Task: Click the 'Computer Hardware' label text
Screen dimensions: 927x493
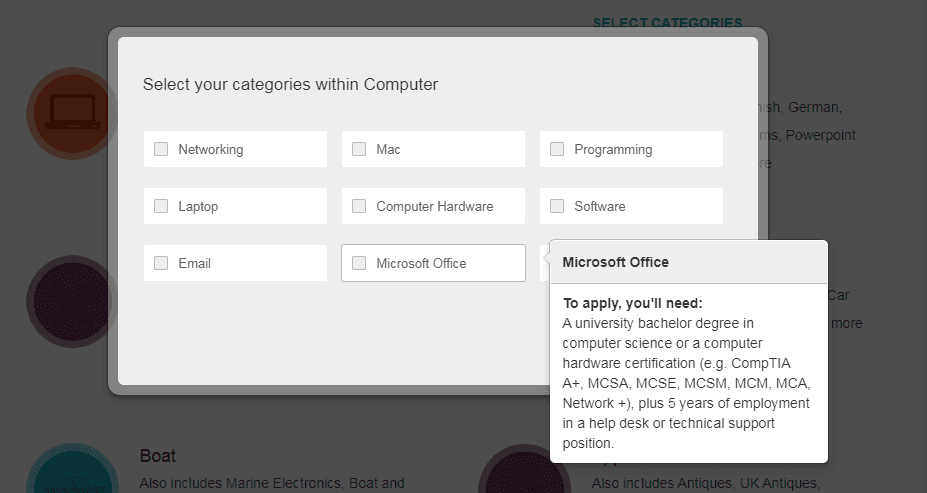Action: (x=435, y=206)
